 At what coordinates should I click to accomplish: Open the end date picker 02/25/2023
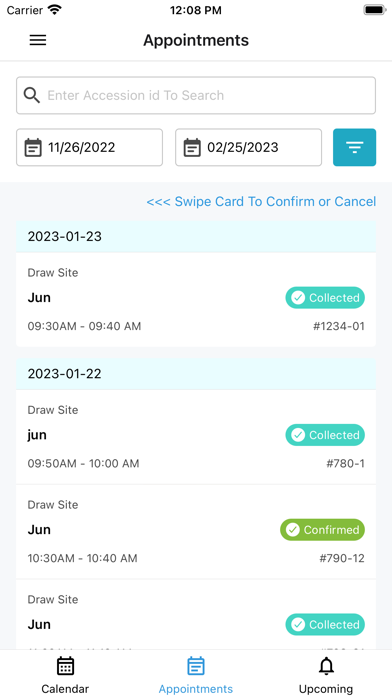249,147
